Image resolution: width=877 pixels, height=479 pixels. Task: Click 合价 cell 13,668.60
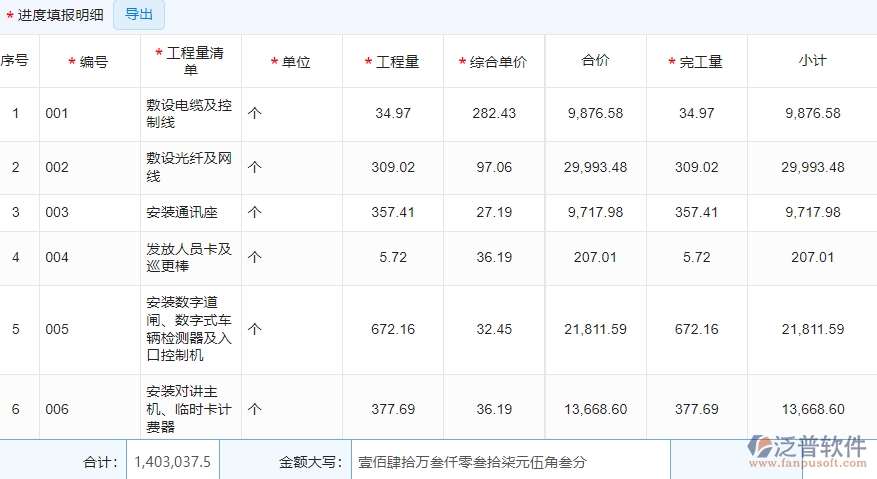[x=595, y=409]
